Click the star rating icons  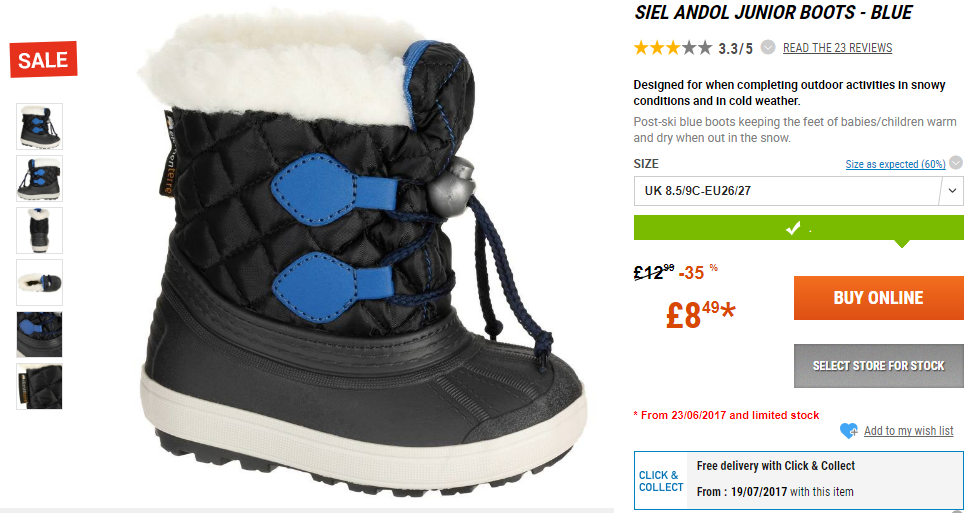tap(672, 48)
